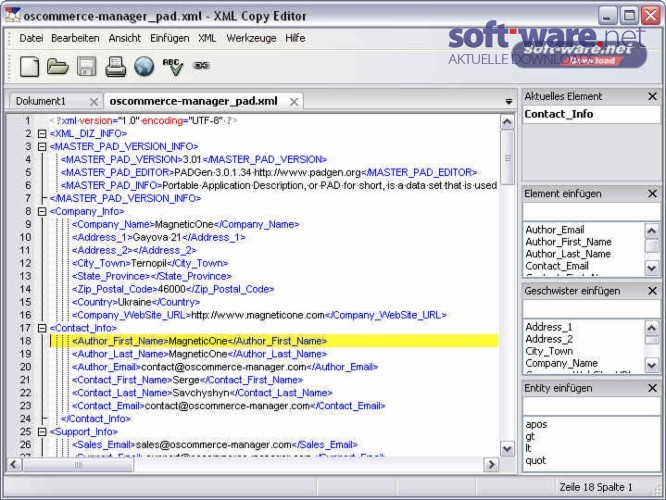Click the horizontal scrollbar left arrow

[x=14, y=464]
